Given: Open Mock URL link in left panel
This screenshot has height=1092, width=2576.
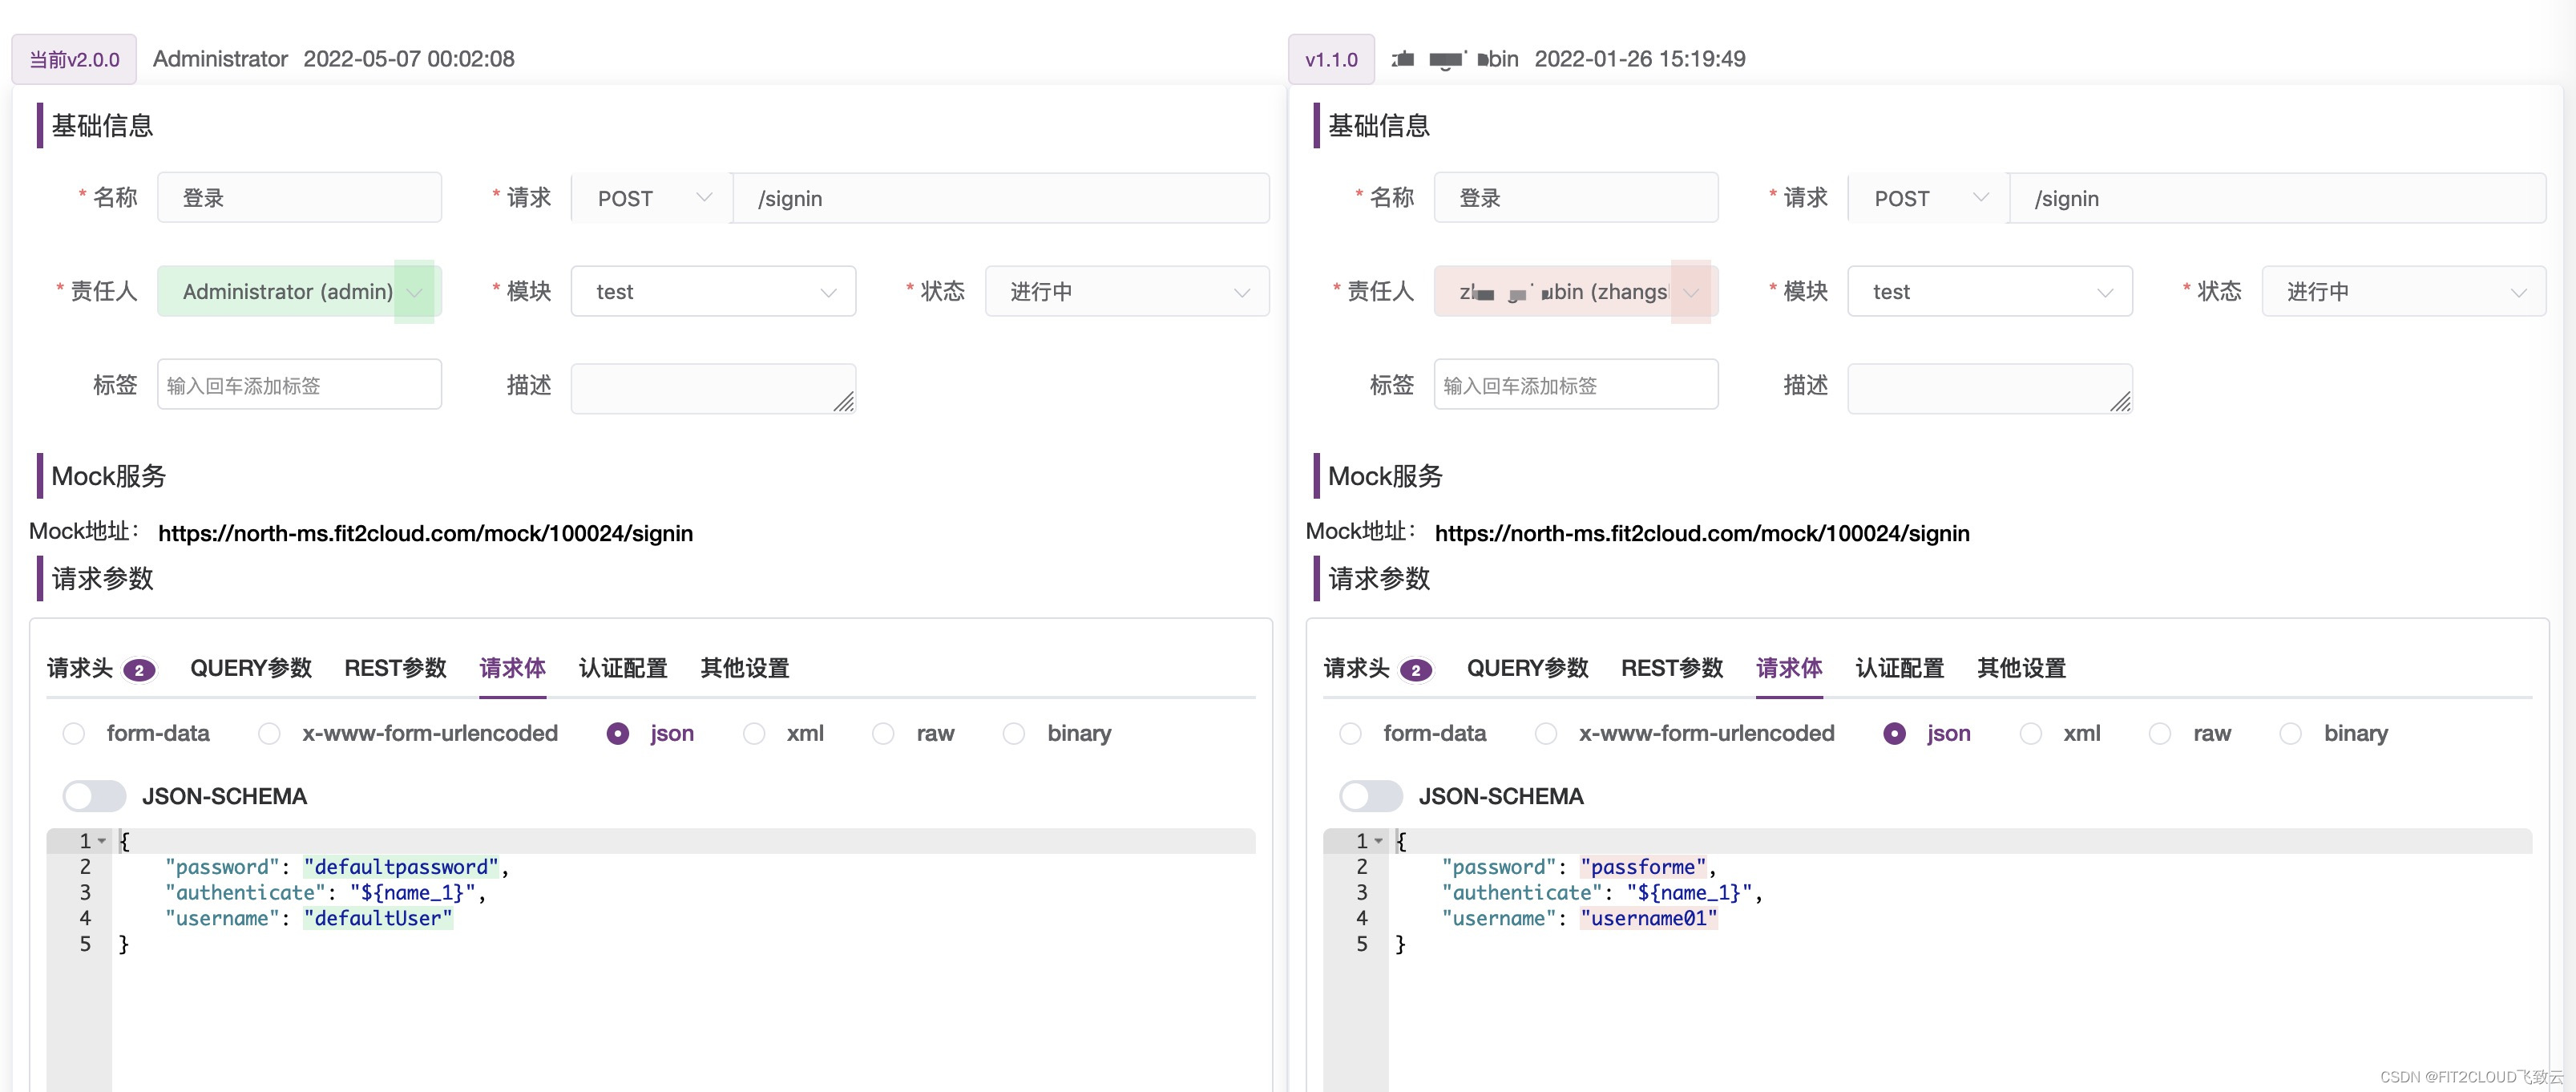Looking at the screenshot, I should [426, 533].
